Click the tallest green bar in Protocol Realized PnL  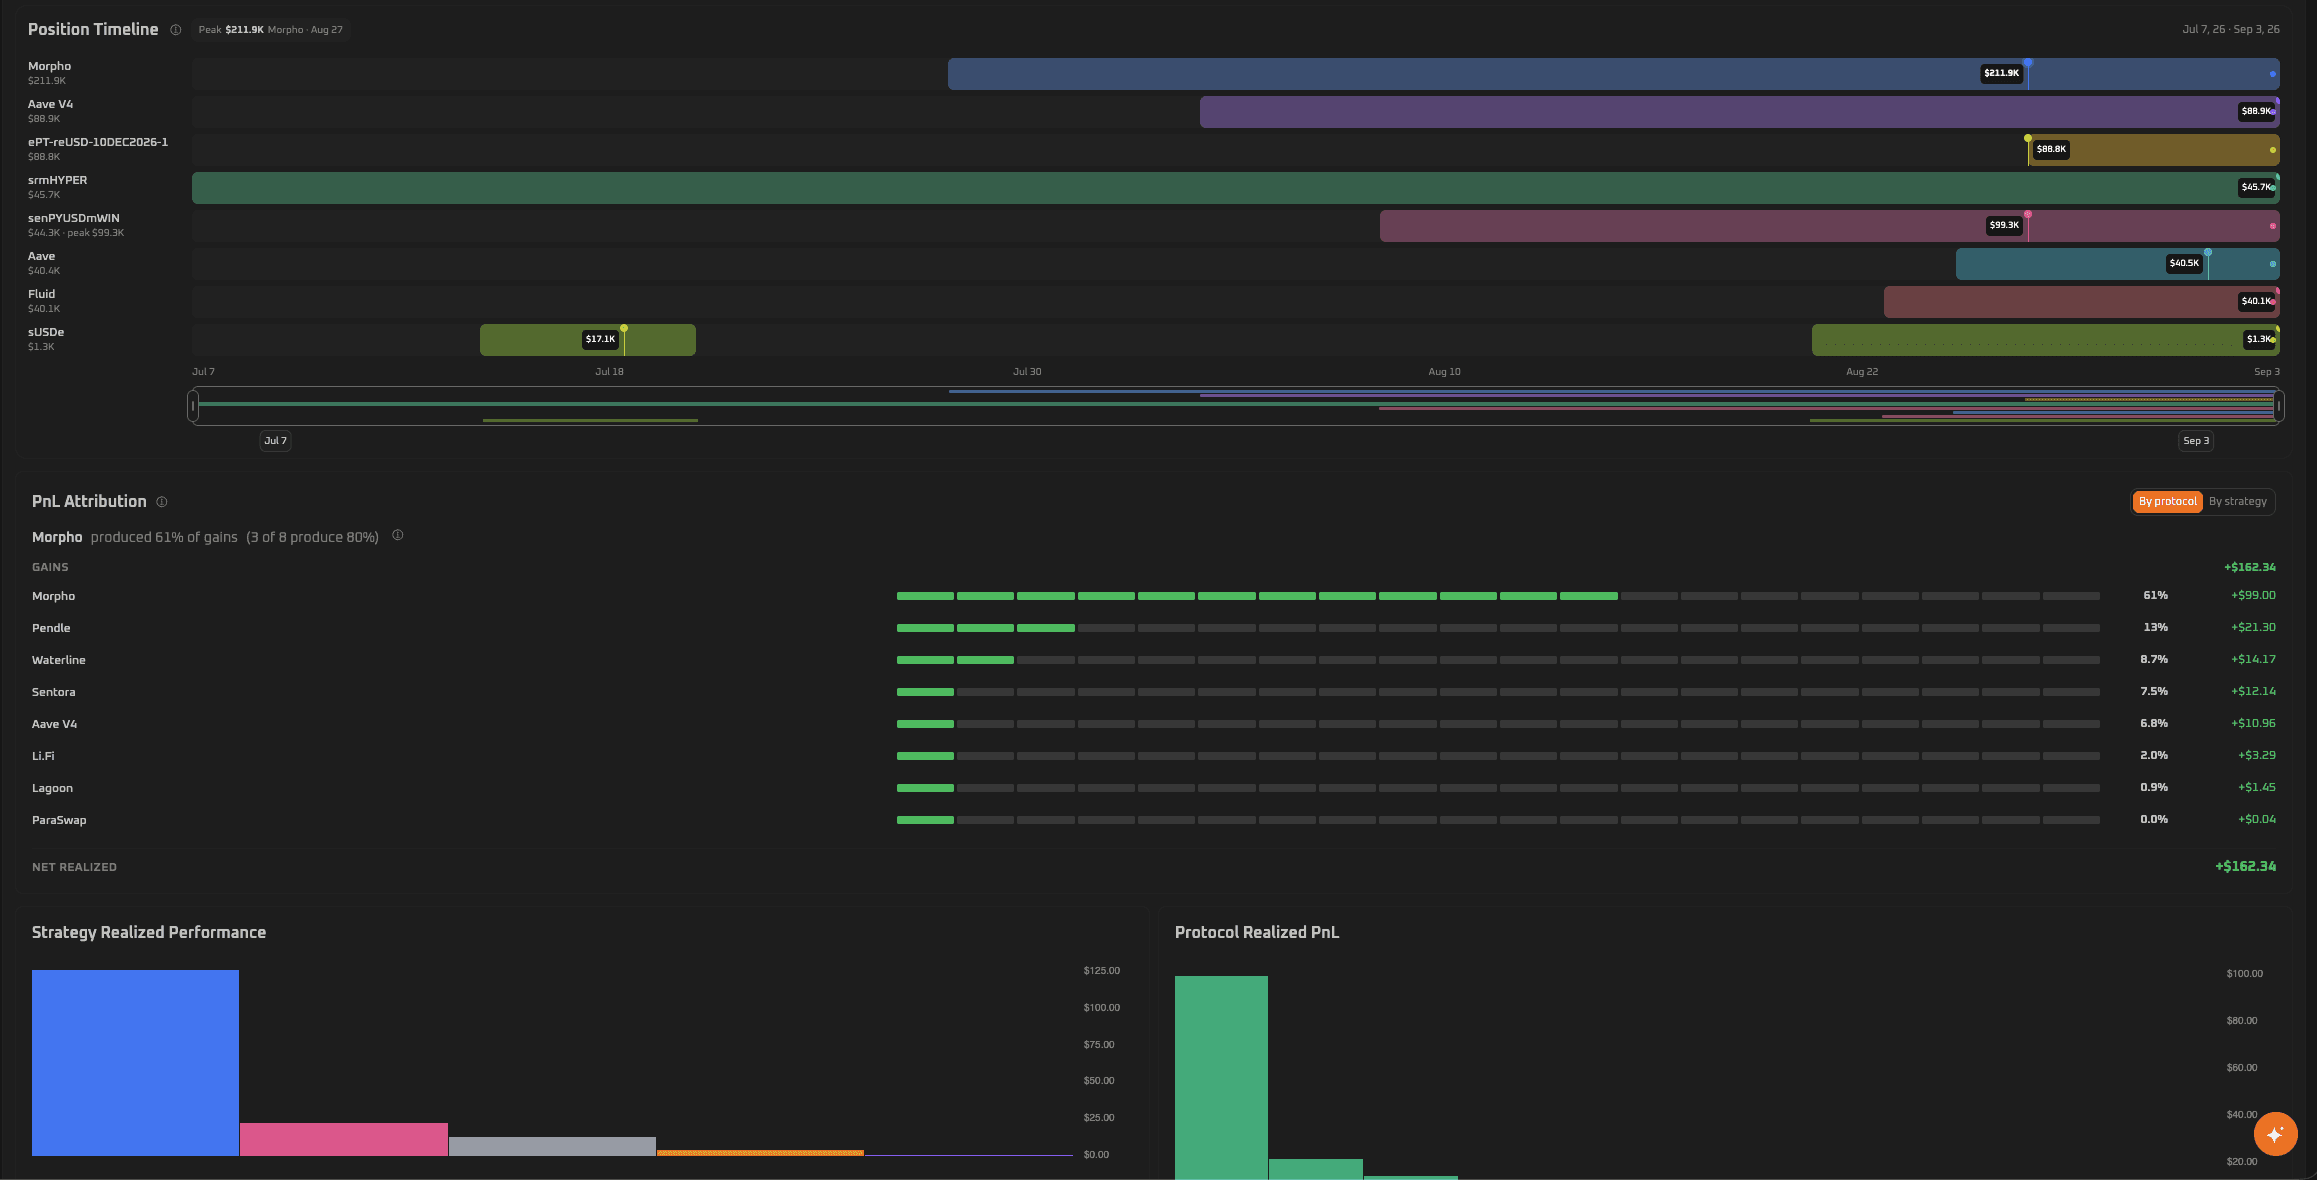point(1221,1078)
